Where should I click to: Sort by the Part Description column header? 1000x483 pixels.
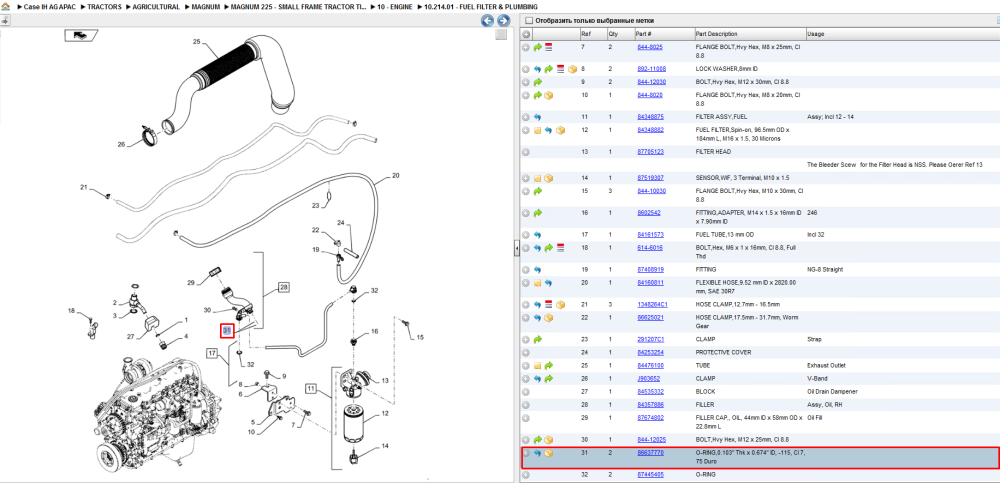tap(749, 34)
